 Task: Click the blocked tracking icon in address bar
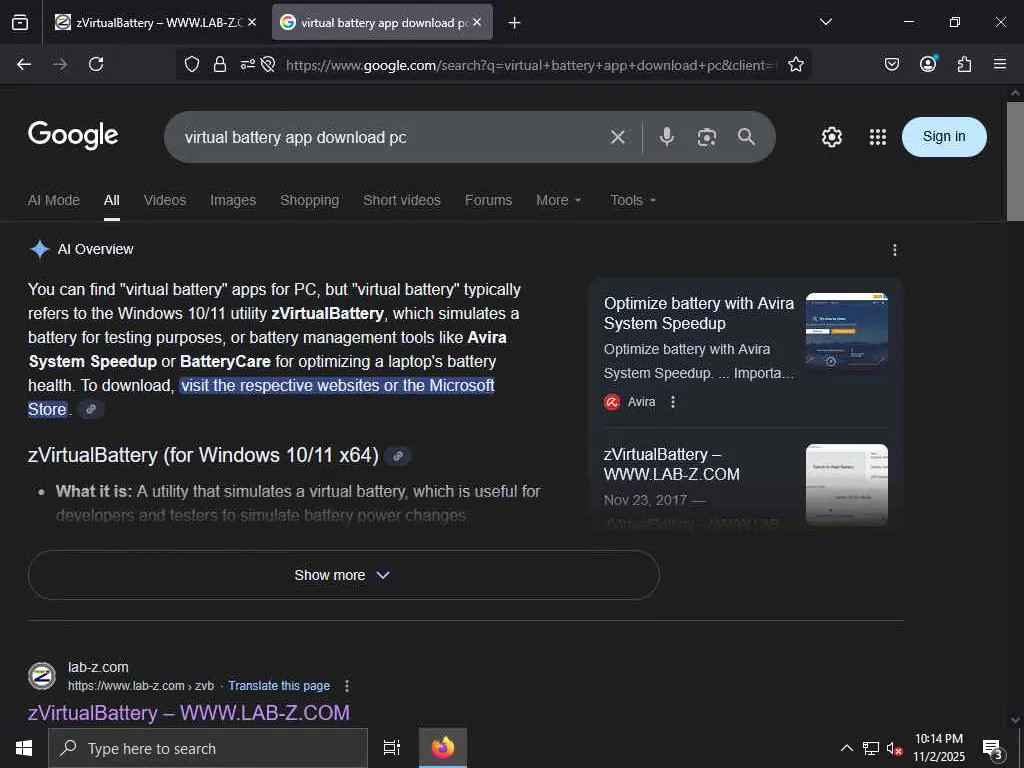(x=268, y=64)
